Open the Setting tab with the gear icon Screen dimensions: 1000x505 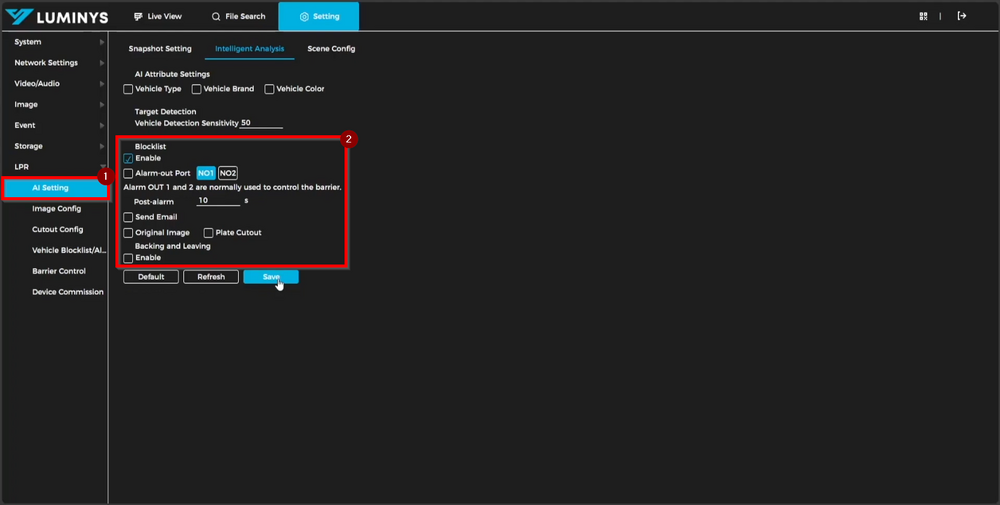pyautogui.click(x=304, y=17)
